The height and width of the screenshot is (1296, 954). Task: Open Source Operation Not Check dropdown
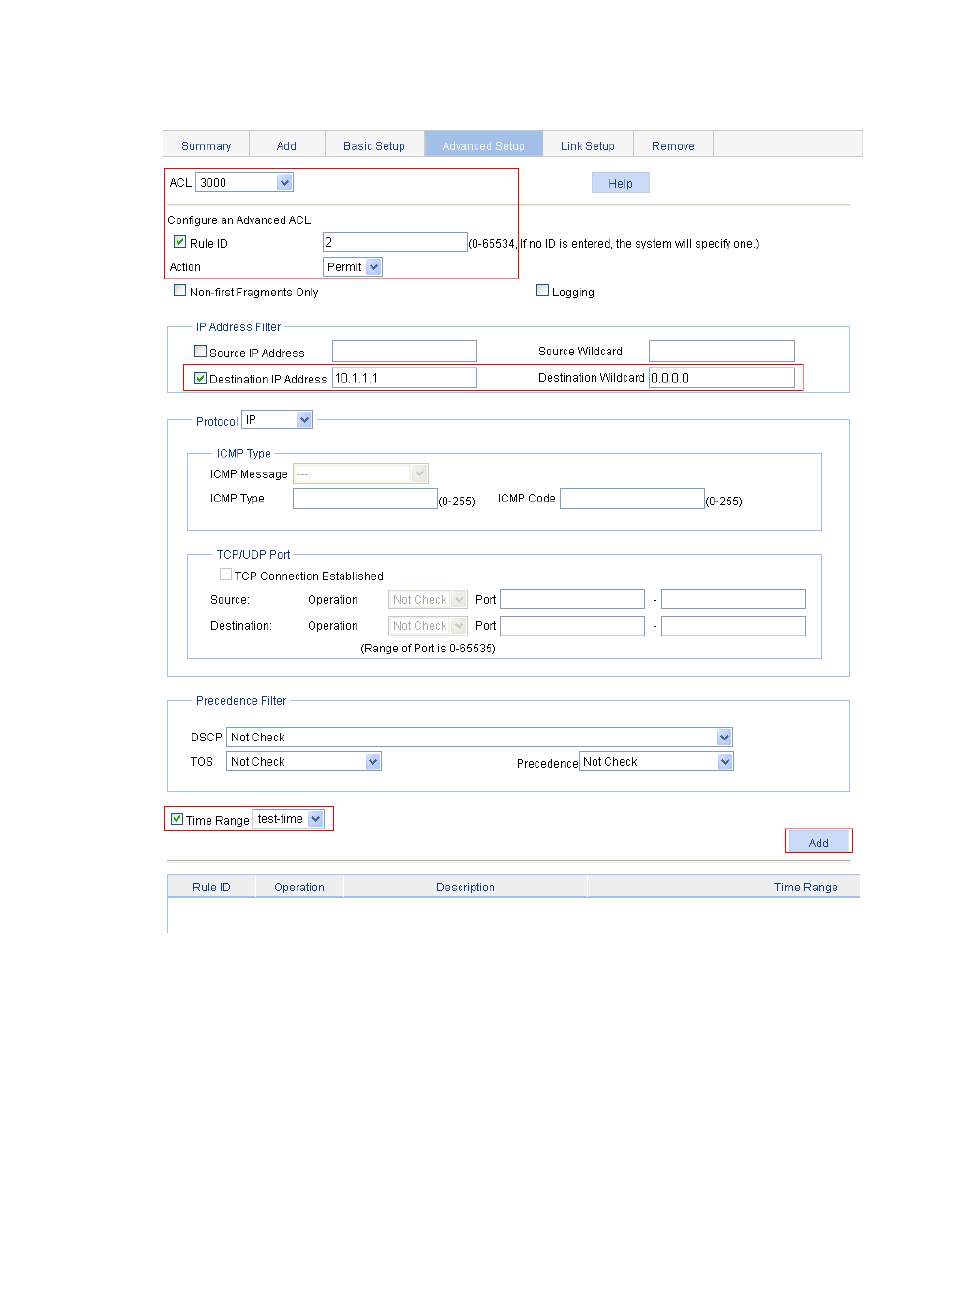coord(428,599)
